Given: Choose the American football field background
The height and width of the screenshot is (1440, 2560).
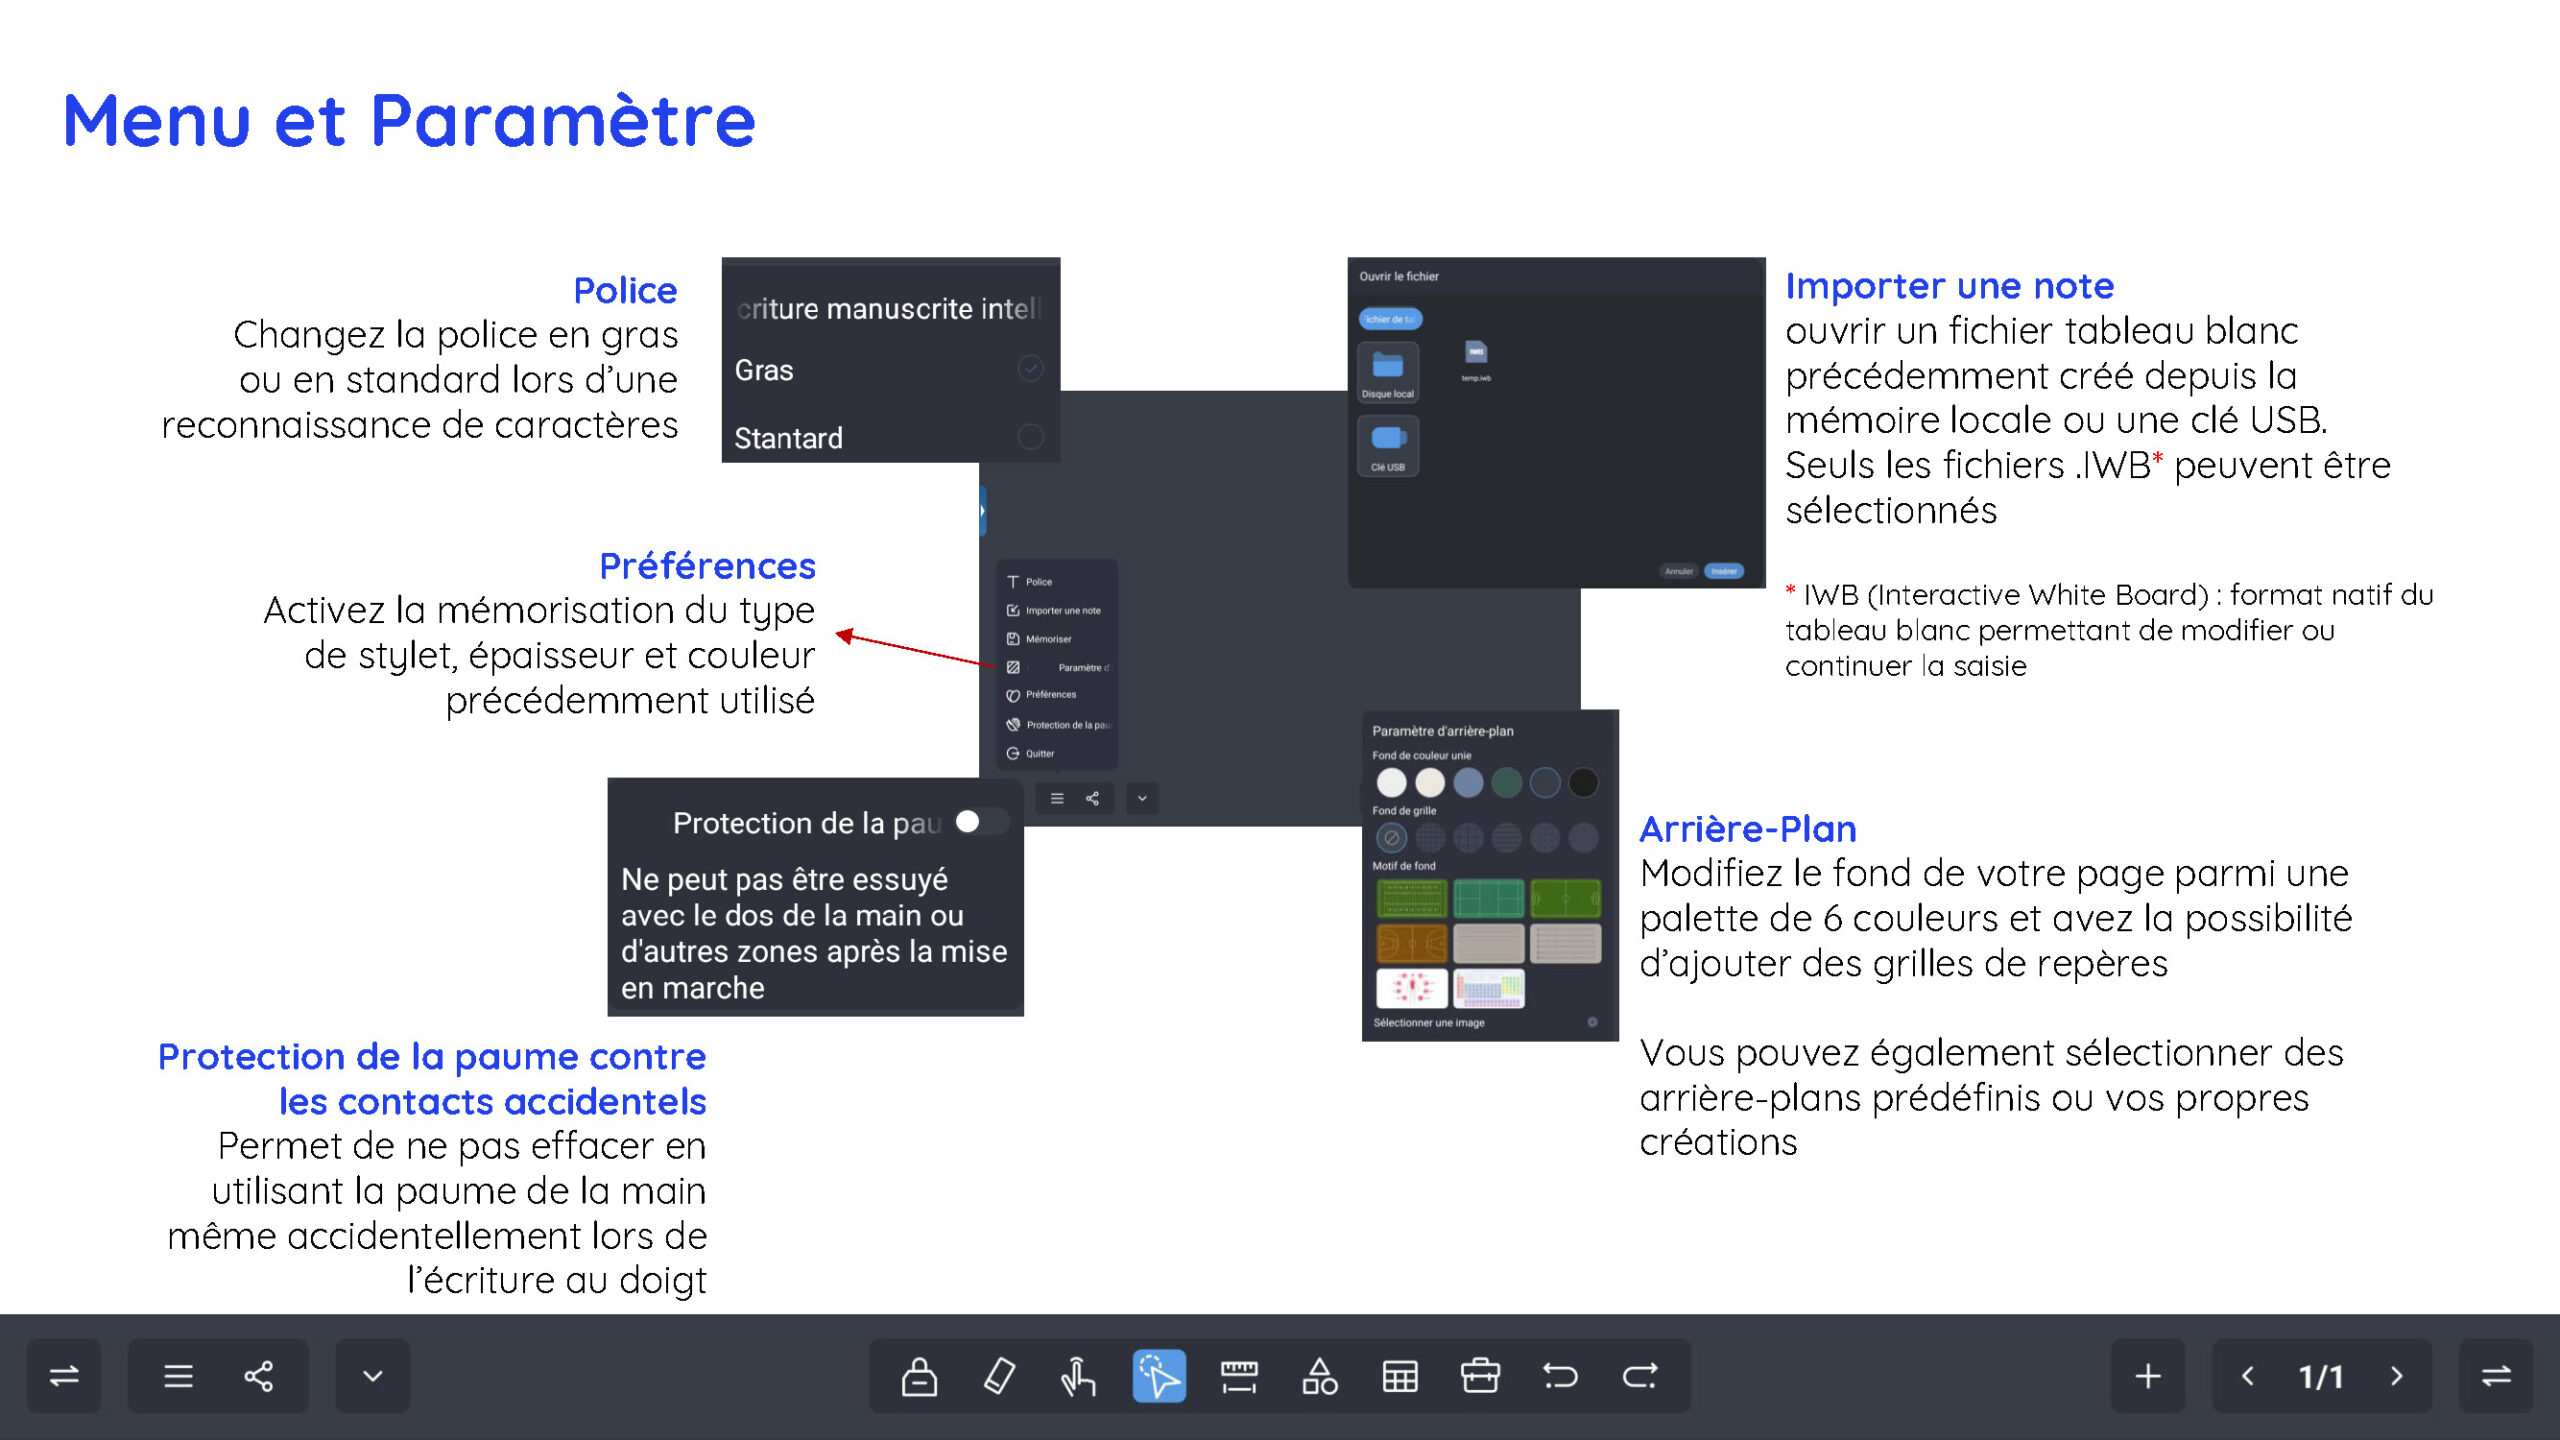Looking at the screenshot, I should tap(1411, 899).
